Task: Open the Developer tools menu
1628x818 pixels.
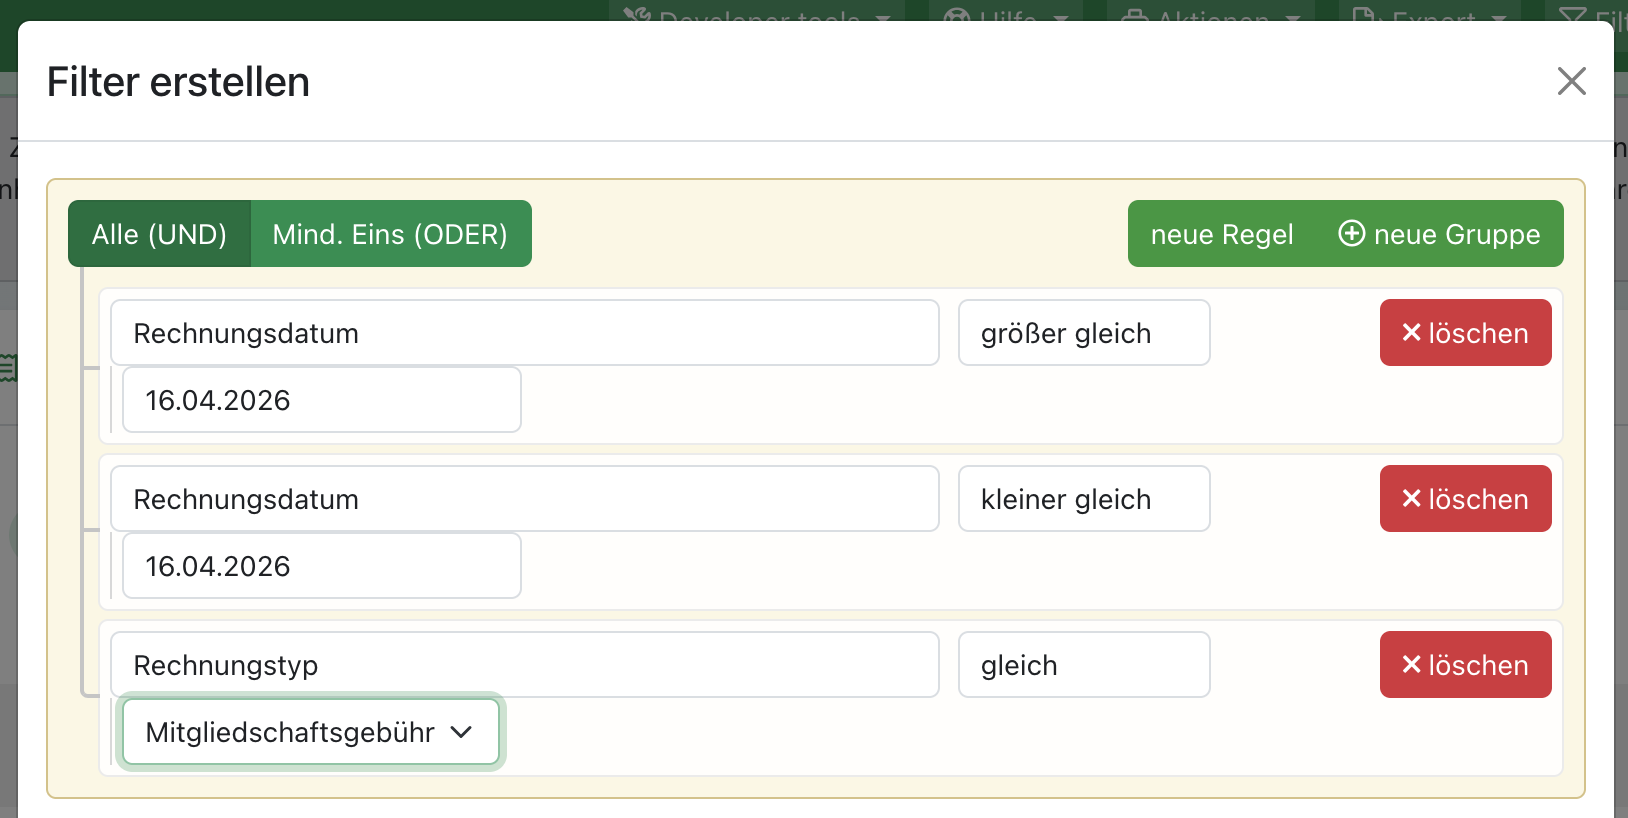Action: [x=757, y=14]
